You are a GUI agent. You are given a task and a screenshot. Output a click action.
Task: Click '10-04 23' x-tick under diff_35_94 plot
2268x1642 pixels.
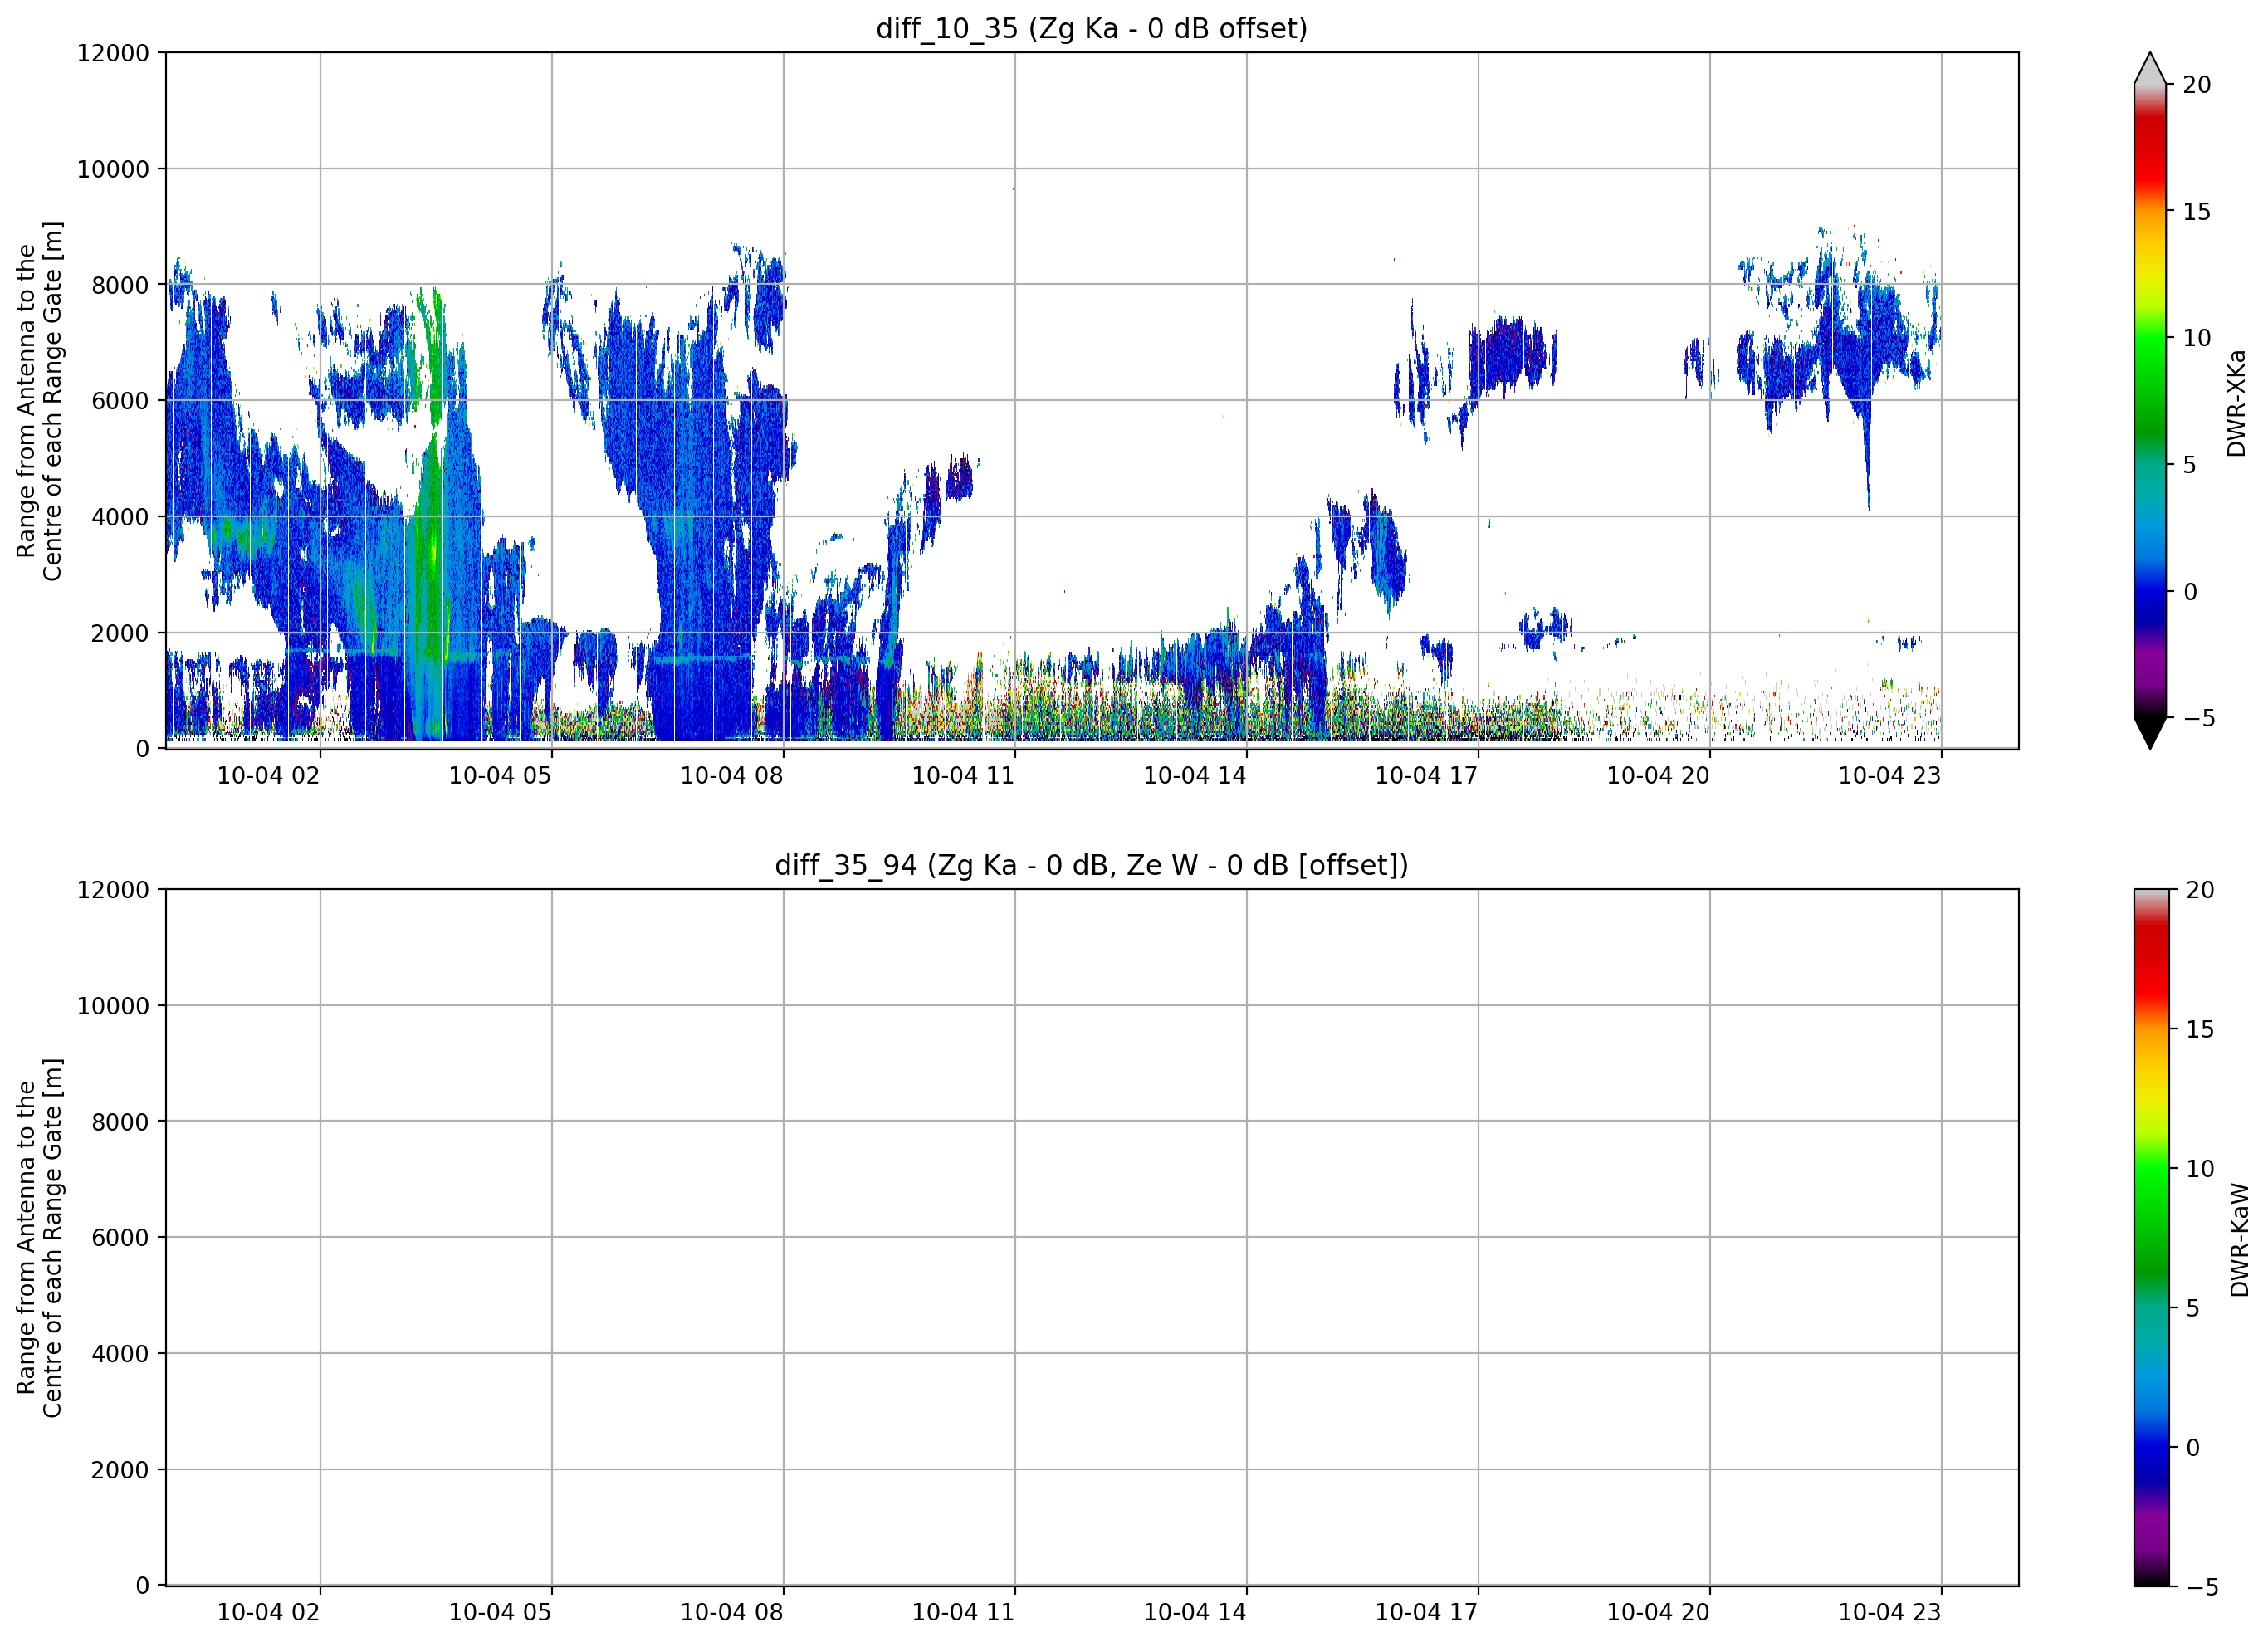1890,1613
